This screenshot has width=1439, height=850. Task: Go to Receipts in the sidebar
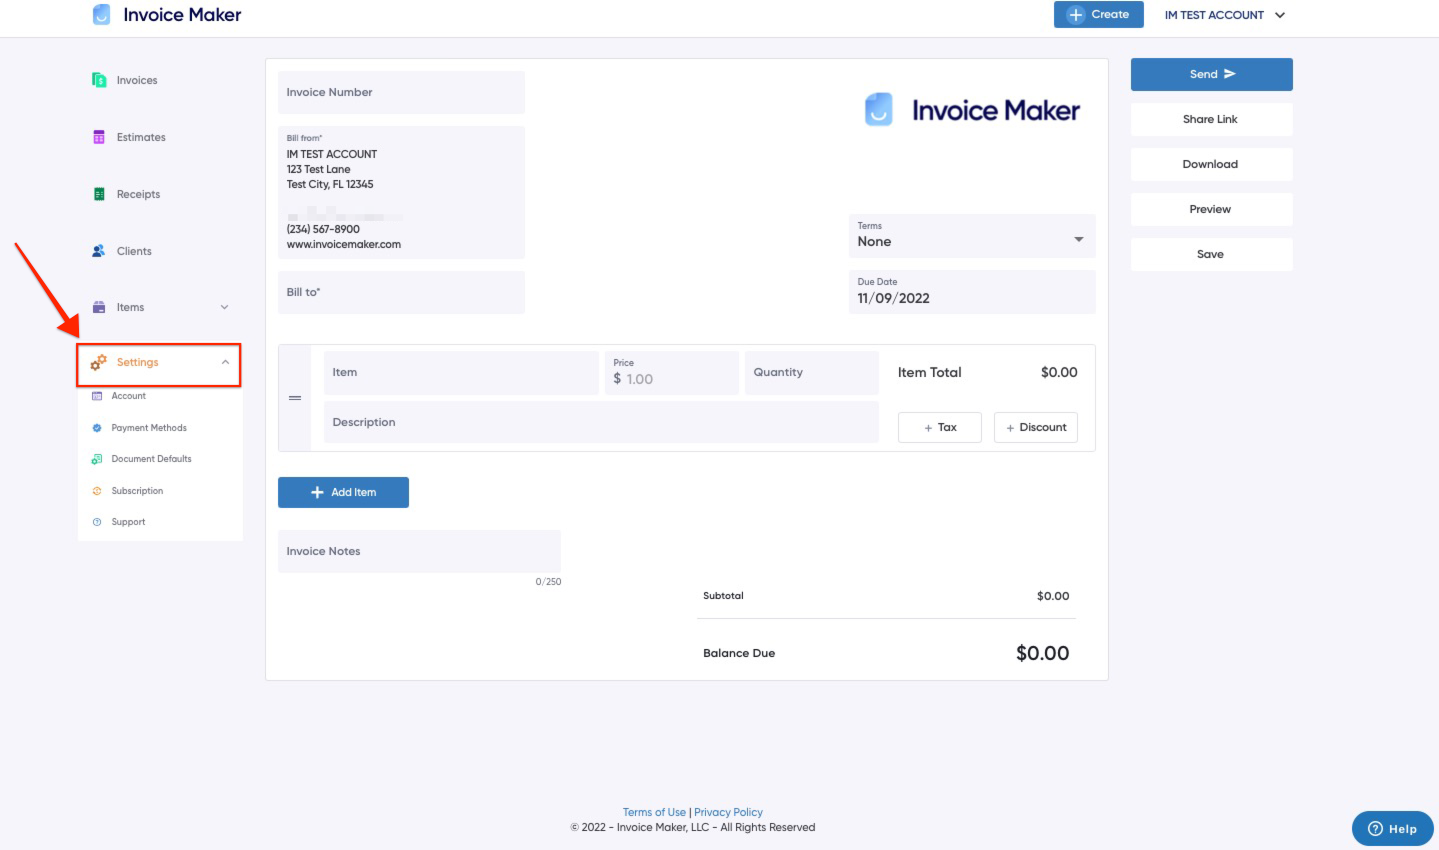pyautogui.click(x=138, y=194)
